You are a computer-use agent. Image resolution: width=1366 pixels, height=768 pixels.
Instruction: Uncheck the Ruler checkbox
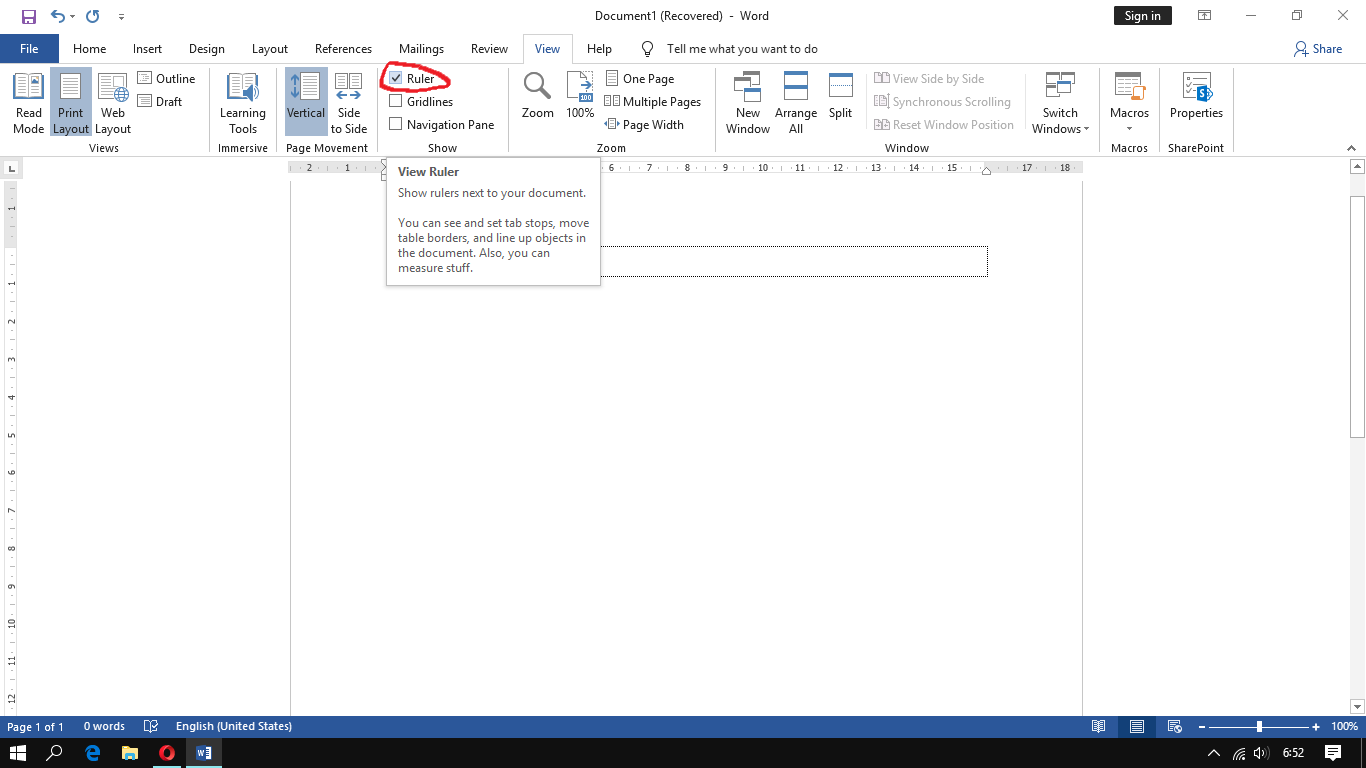pos(396,78)
